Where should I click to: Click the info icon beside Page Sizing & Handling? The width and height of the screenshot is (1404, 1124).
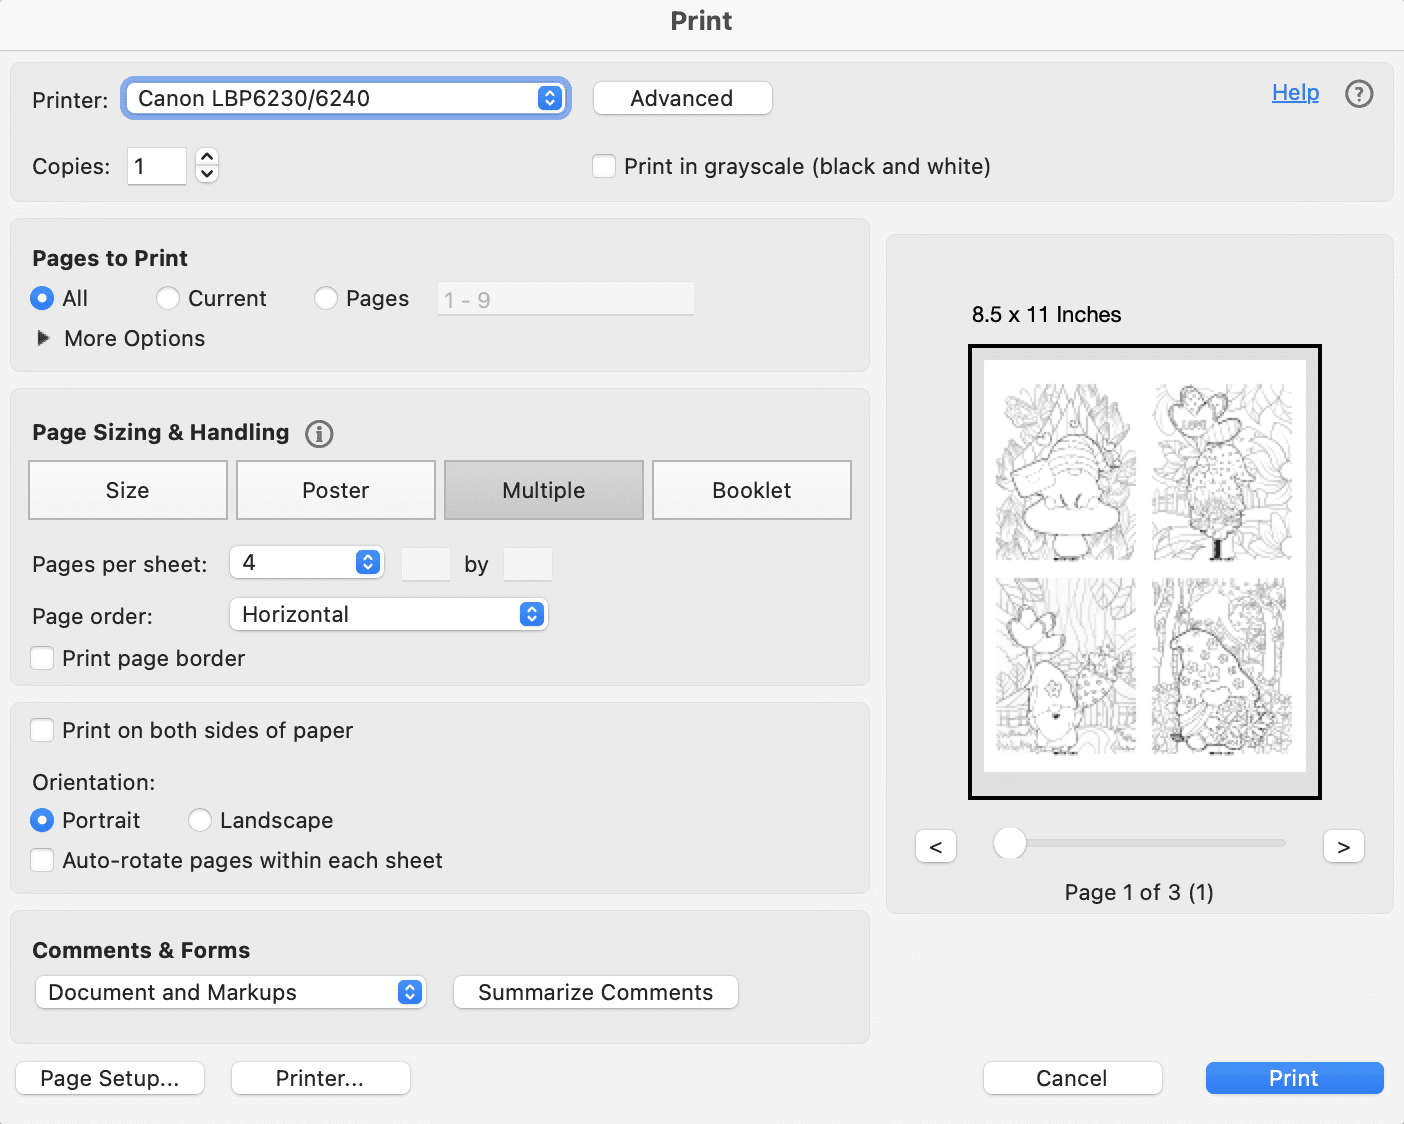click(319, 434)
